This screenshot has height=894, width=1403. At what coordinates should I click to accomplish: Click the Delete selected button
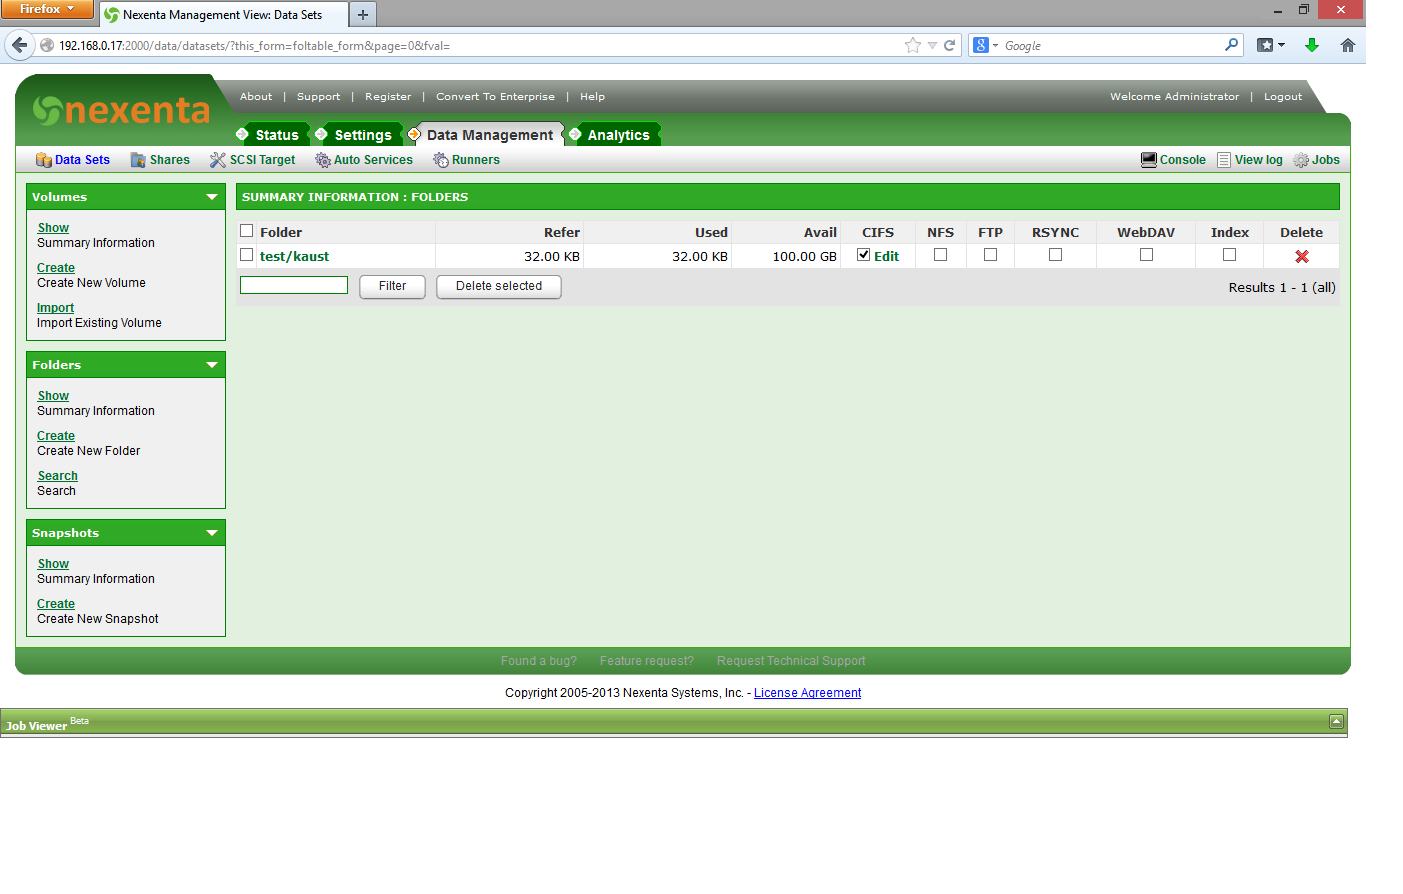[499, 286]
